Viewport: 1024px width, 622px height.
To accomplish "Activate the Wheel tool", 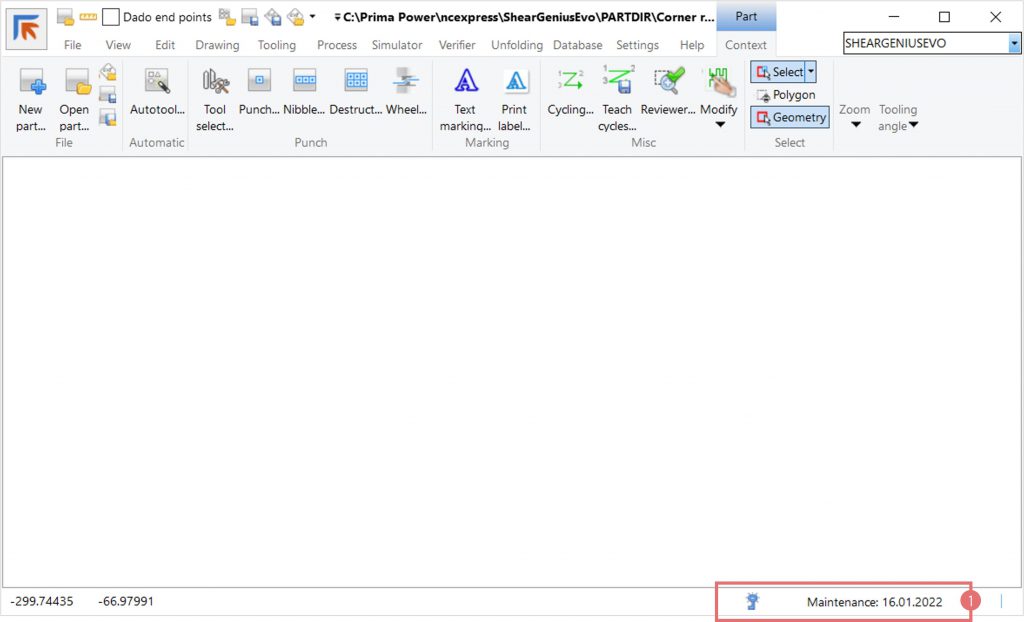I will tap(406, 84).
